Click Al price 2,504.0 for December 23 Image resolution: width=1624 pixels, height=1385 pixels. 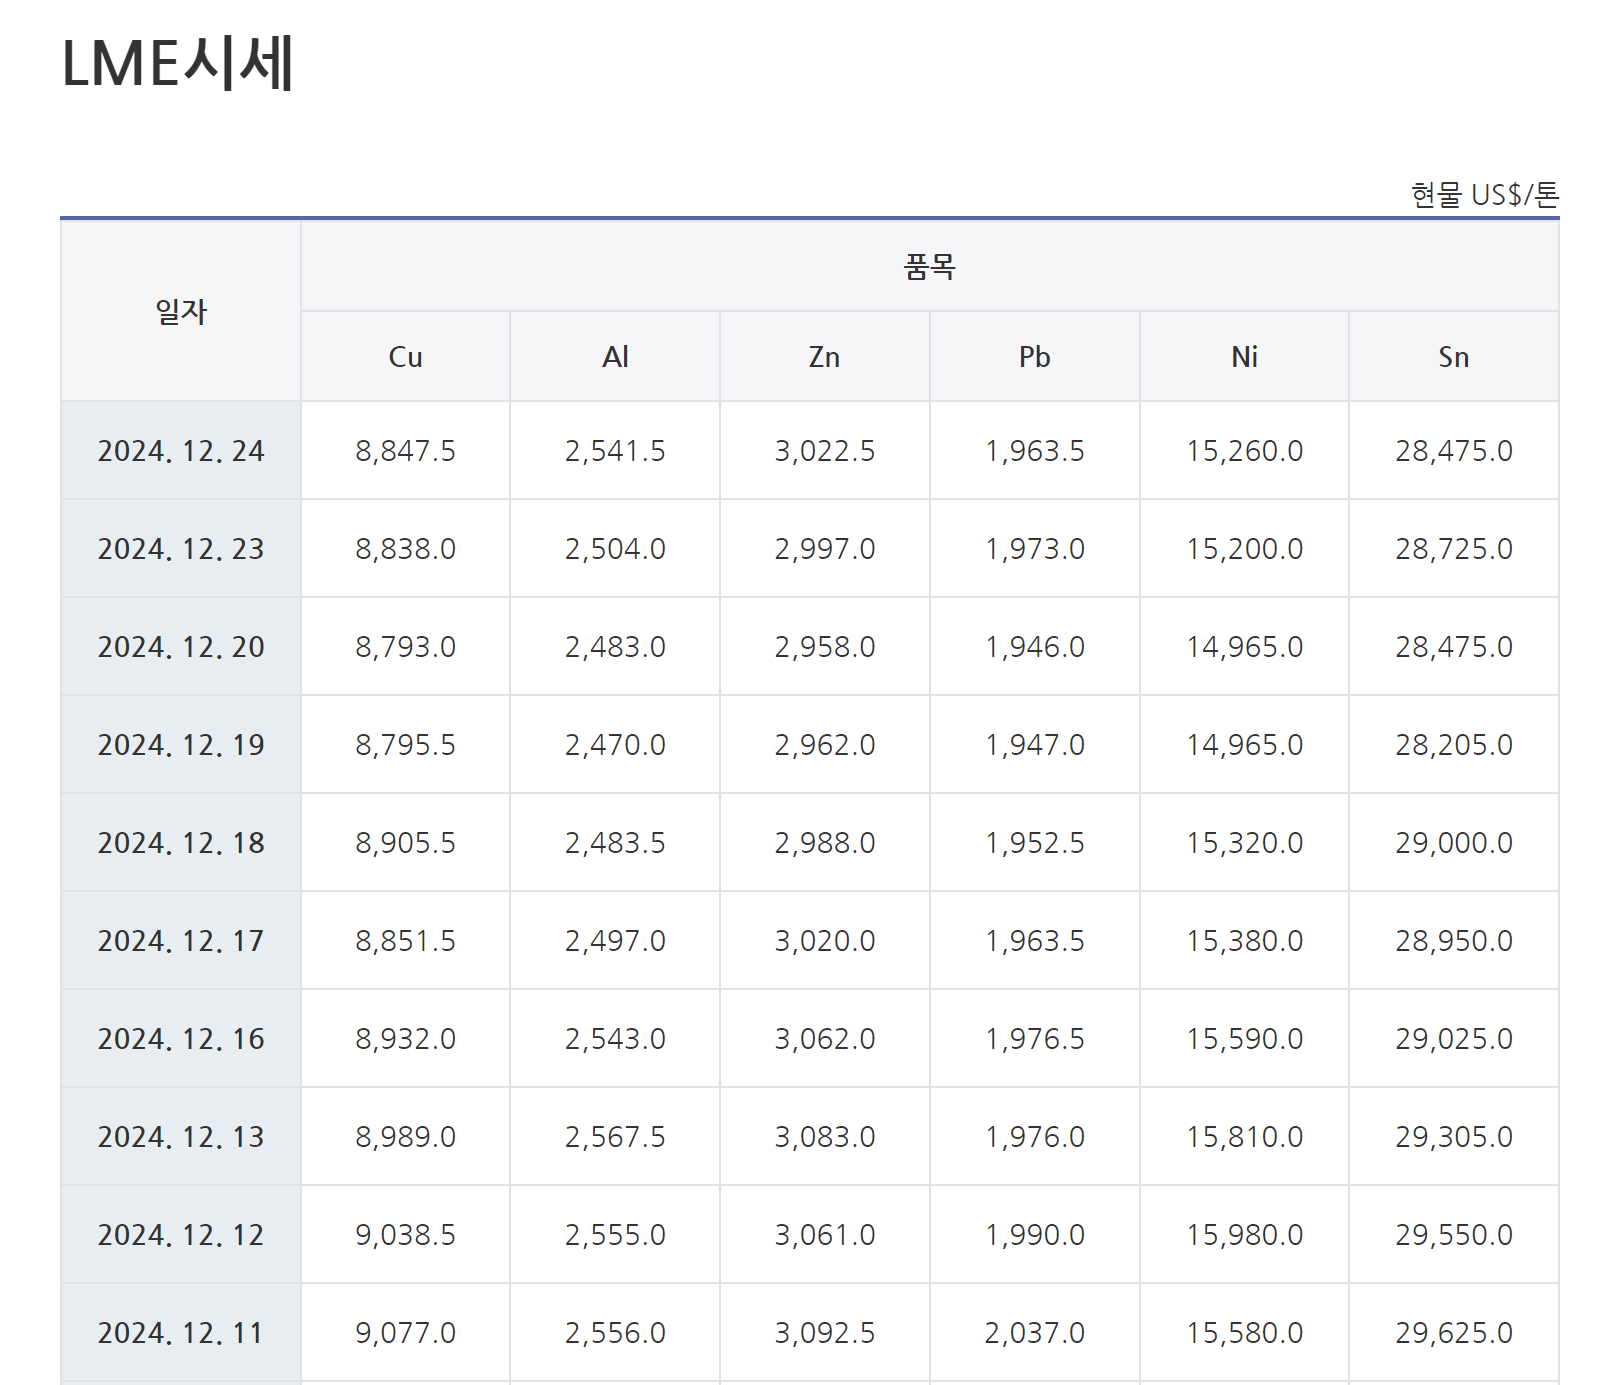point(615,549)
